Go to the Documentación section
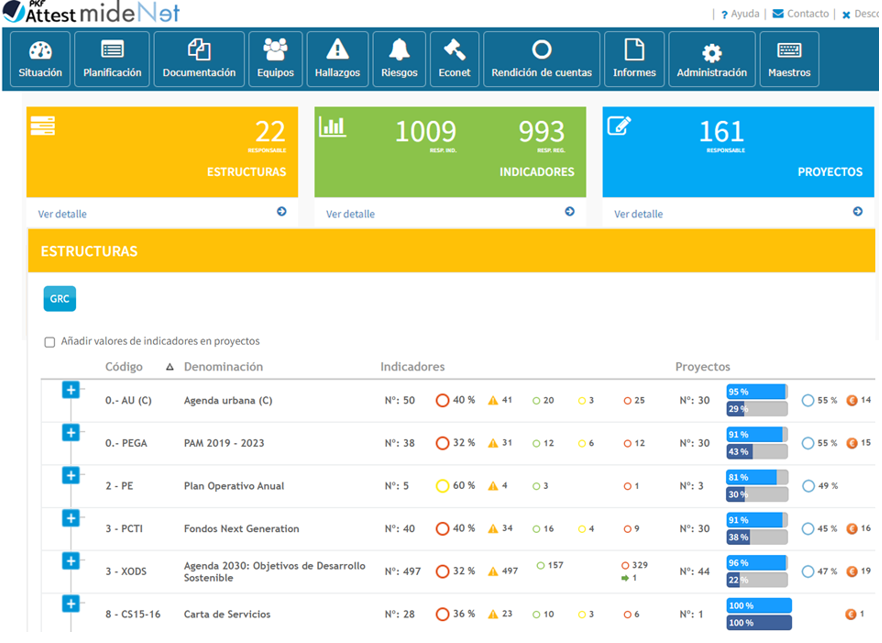882x643 pixels. click(x=199, y=59)
